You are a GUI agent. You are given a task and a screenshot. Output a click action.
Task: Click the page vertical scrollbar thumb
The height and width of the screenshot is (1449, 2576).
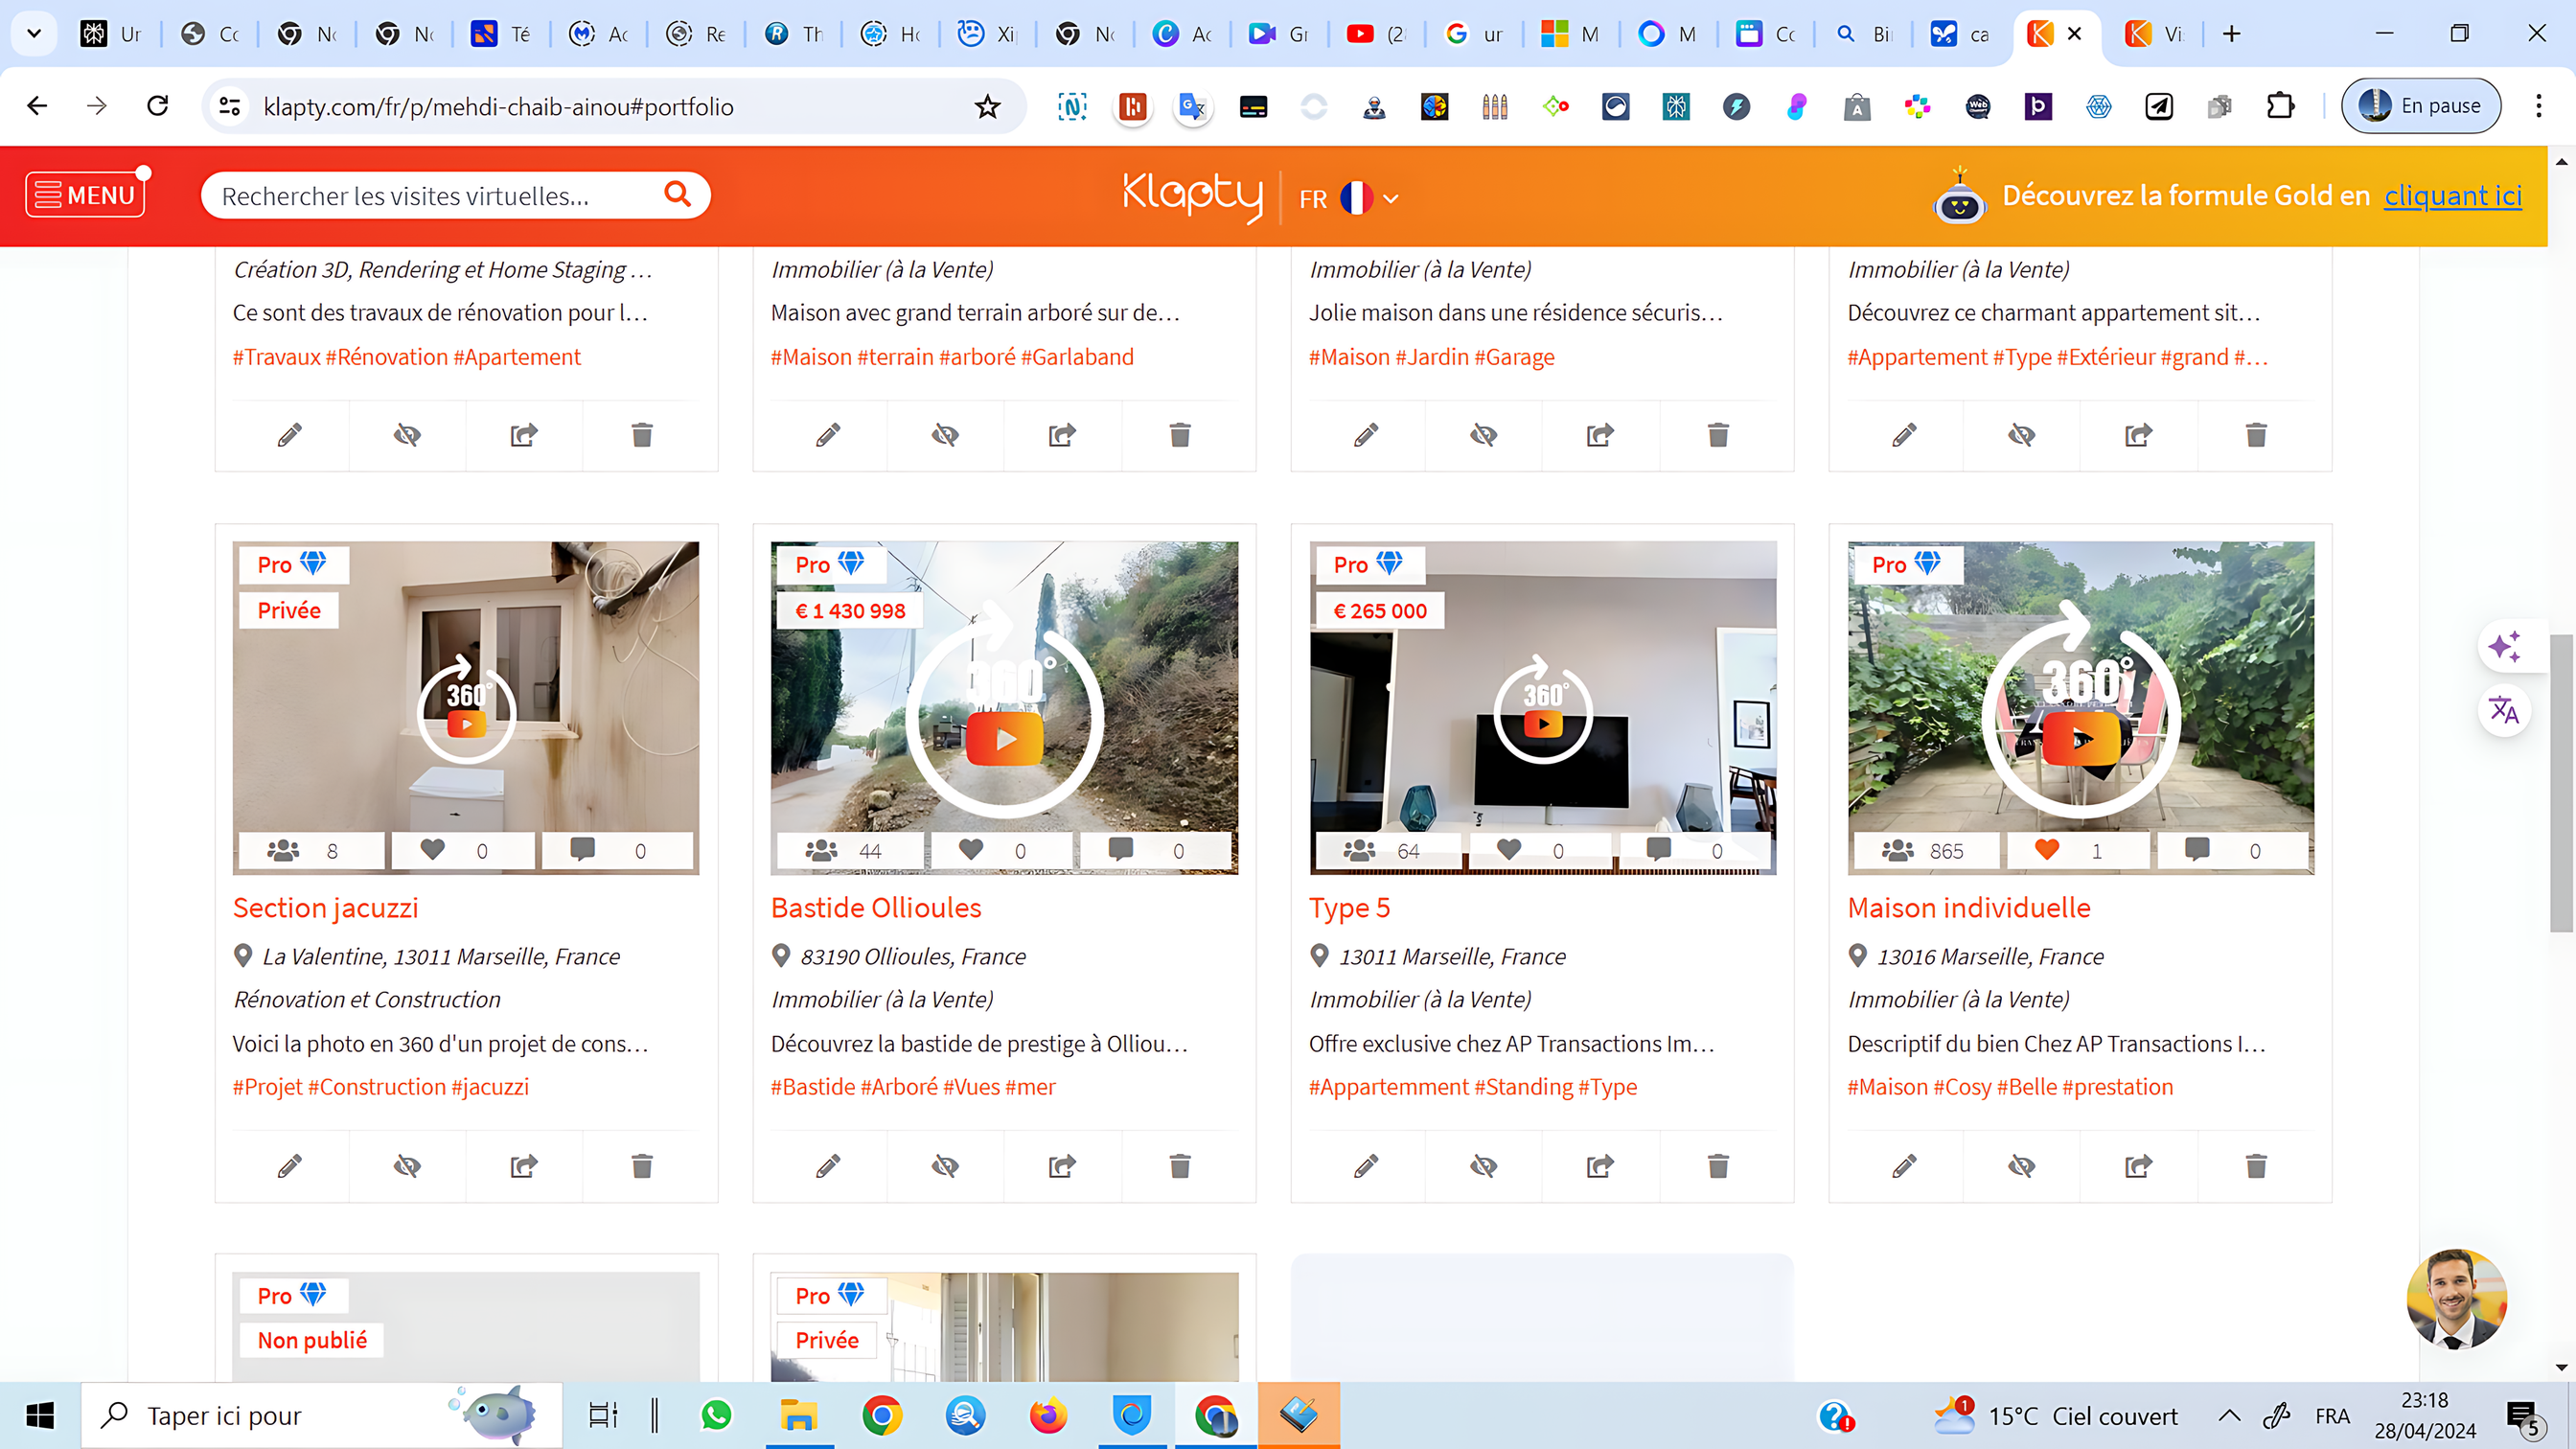point(2560,783)
